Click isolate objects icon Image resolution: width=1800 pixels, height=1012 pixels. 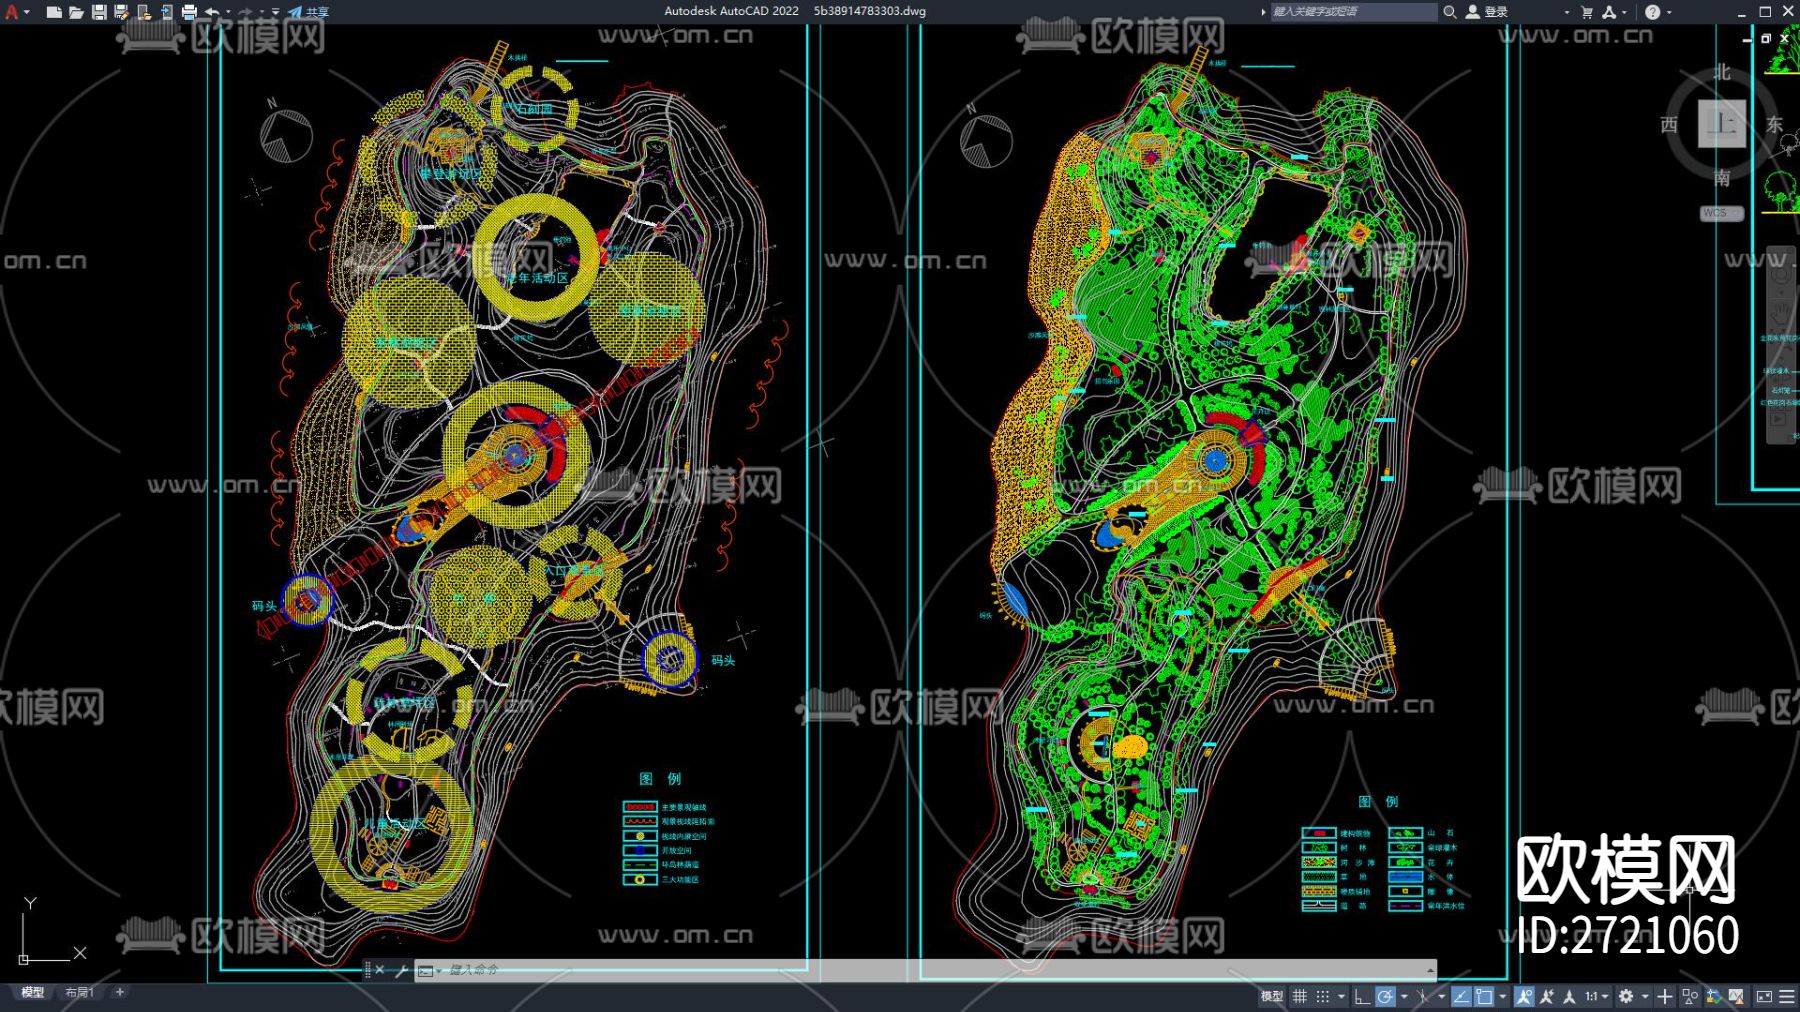pyautogui.click(x=1690, y=997)
